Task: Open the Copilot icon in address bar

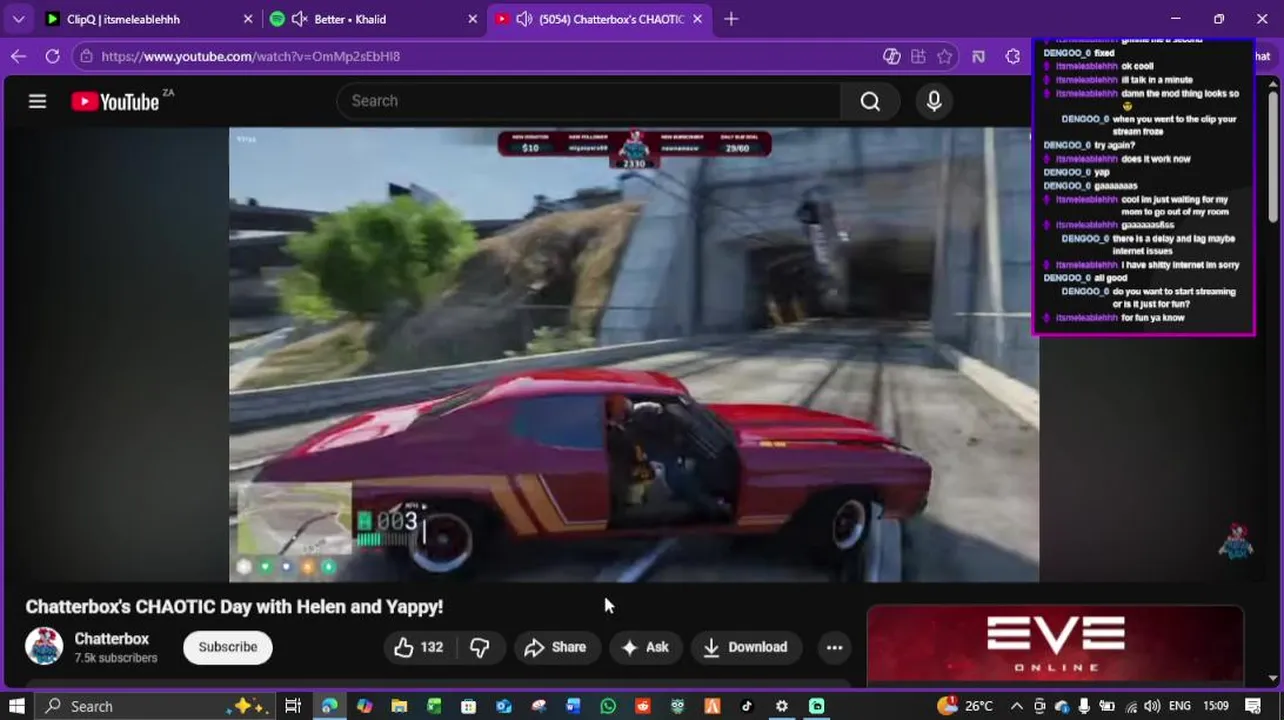Action: point(892,57)
